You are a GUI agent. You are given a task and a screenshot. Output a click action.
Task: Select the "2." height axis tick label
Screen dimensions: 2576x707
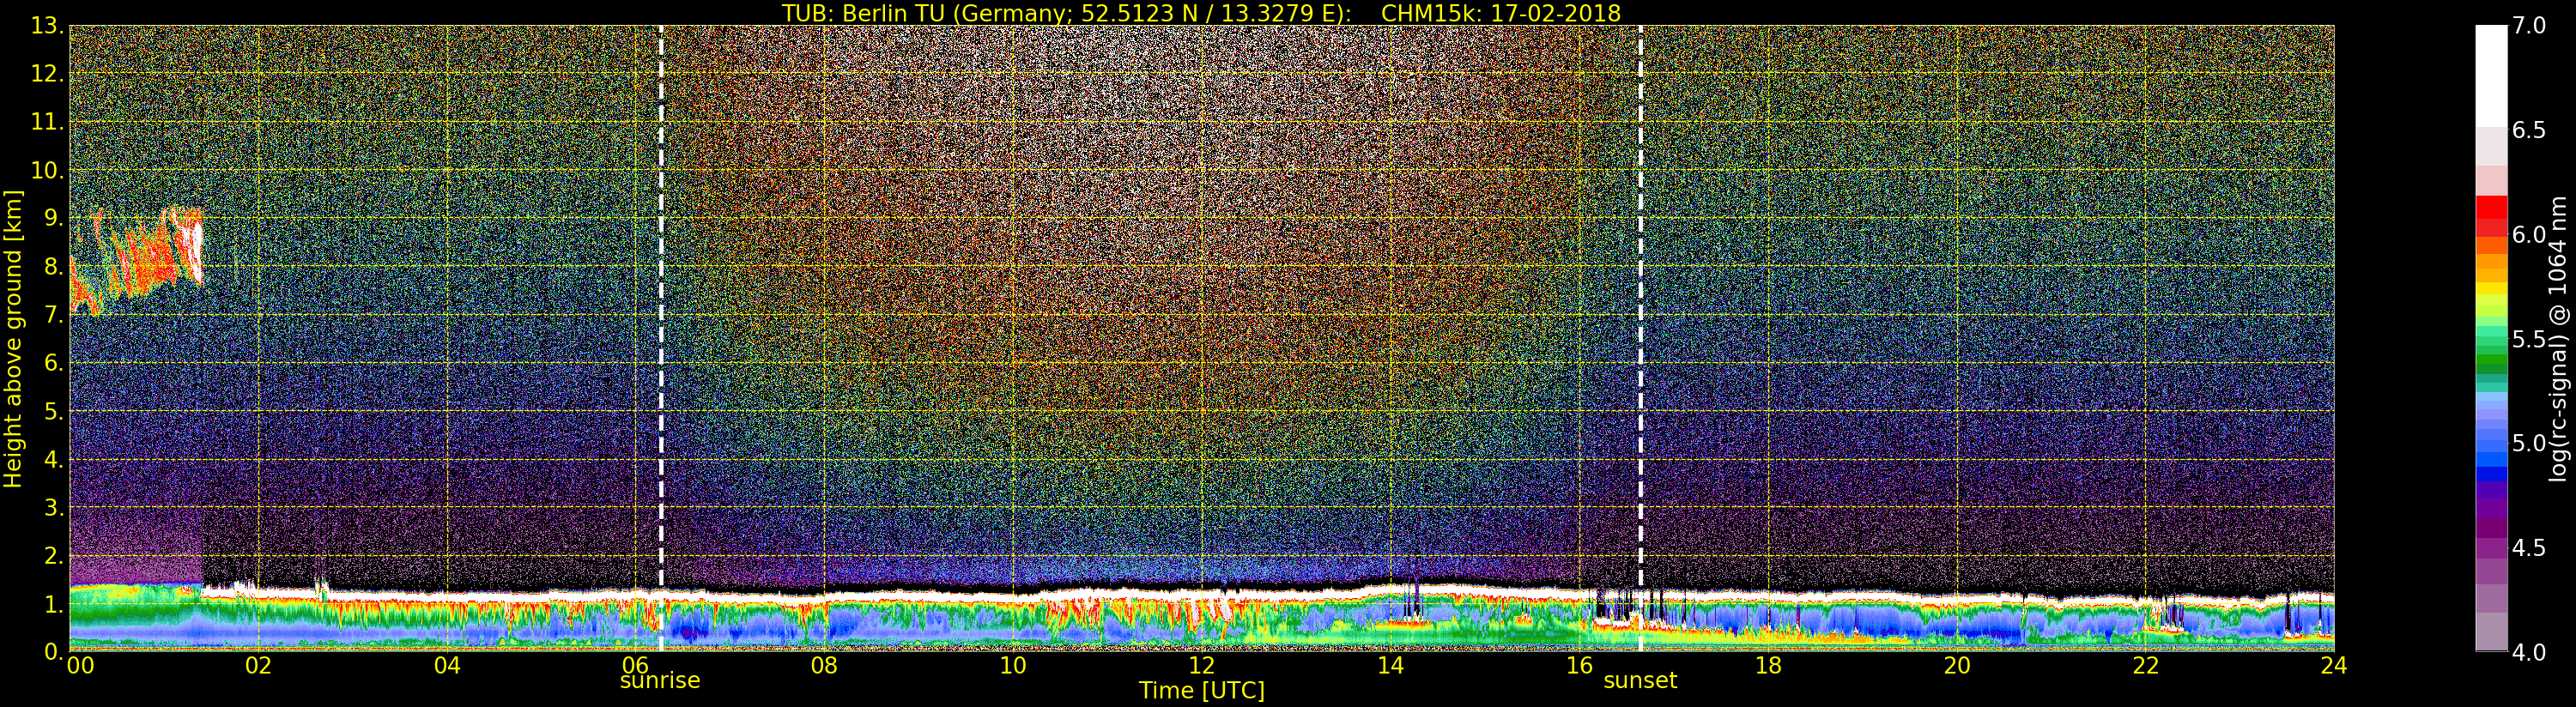(x=54, y=555)
